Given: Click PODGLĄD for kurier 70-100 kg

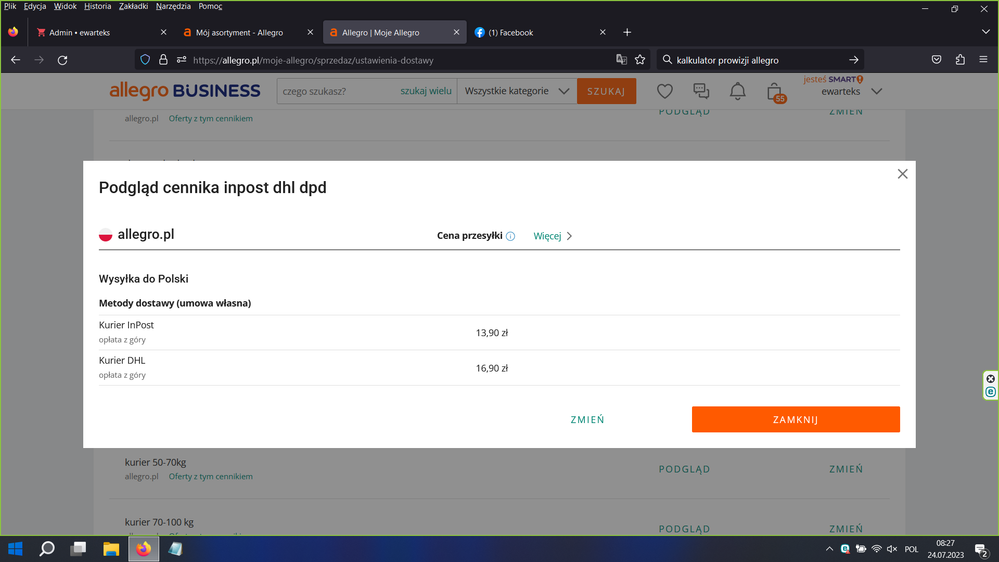Looking at the screenshot, I should click(684, 529).
